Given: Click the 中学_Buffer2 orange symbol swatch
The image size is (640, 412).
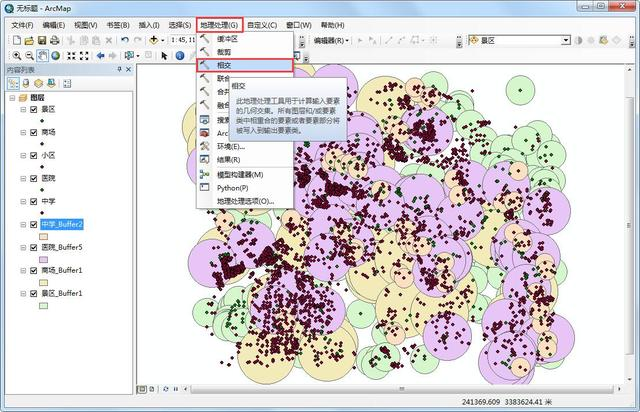Looking at the screenshot, I should 43,236.
